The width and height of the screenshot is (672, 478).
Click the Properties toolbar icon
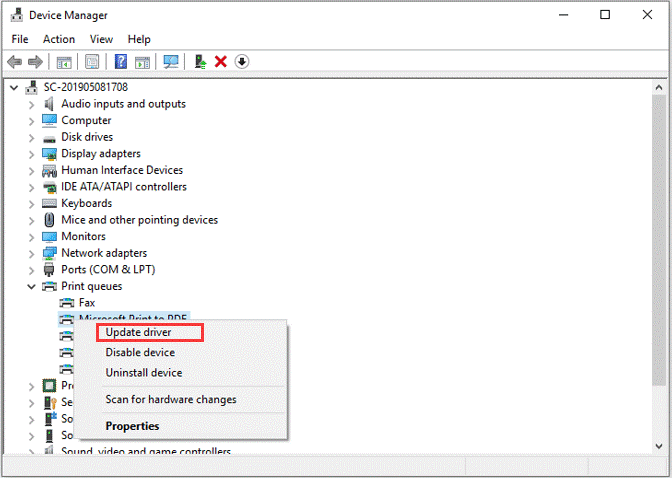pyautogui.click(x=92, y=62)
